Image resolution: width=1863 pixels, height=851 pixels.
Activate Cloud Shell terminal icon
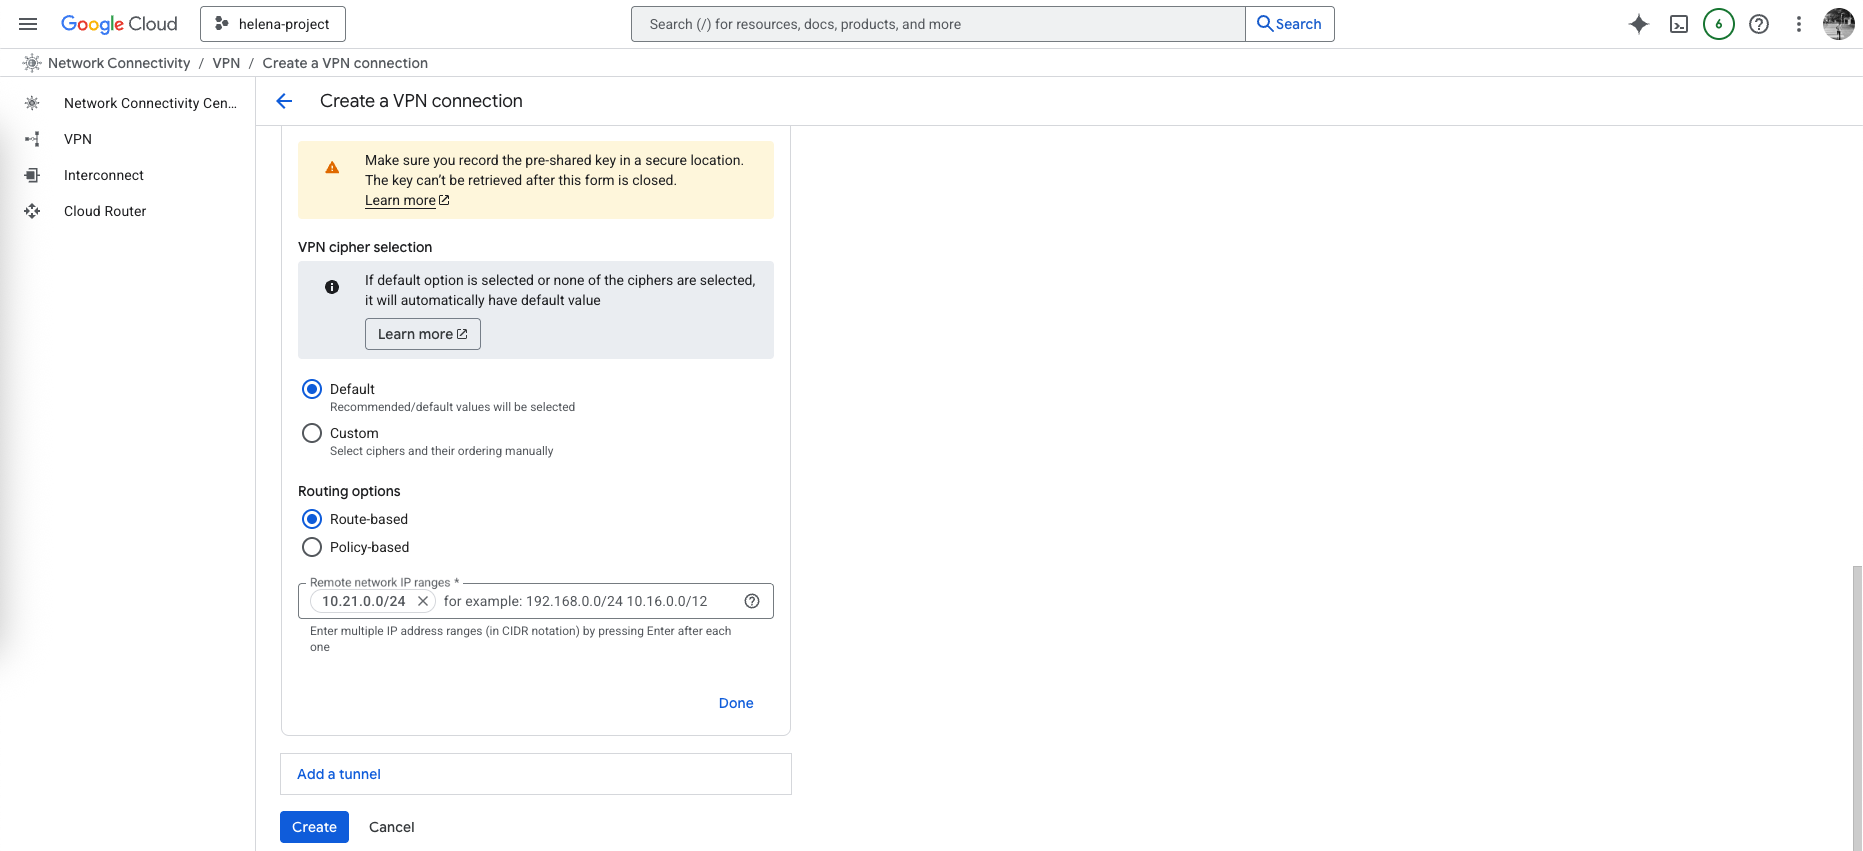pos(1678,24)
